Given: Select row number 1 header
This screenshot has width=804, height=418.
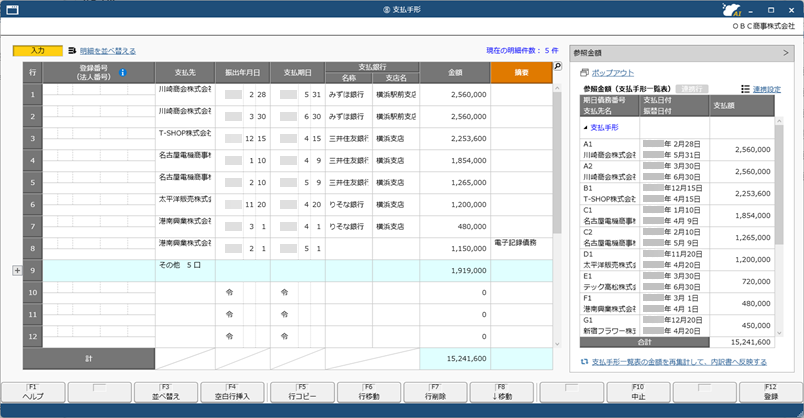Looking at the screenshot, I should pyautogui.click(x=33, y=95).
